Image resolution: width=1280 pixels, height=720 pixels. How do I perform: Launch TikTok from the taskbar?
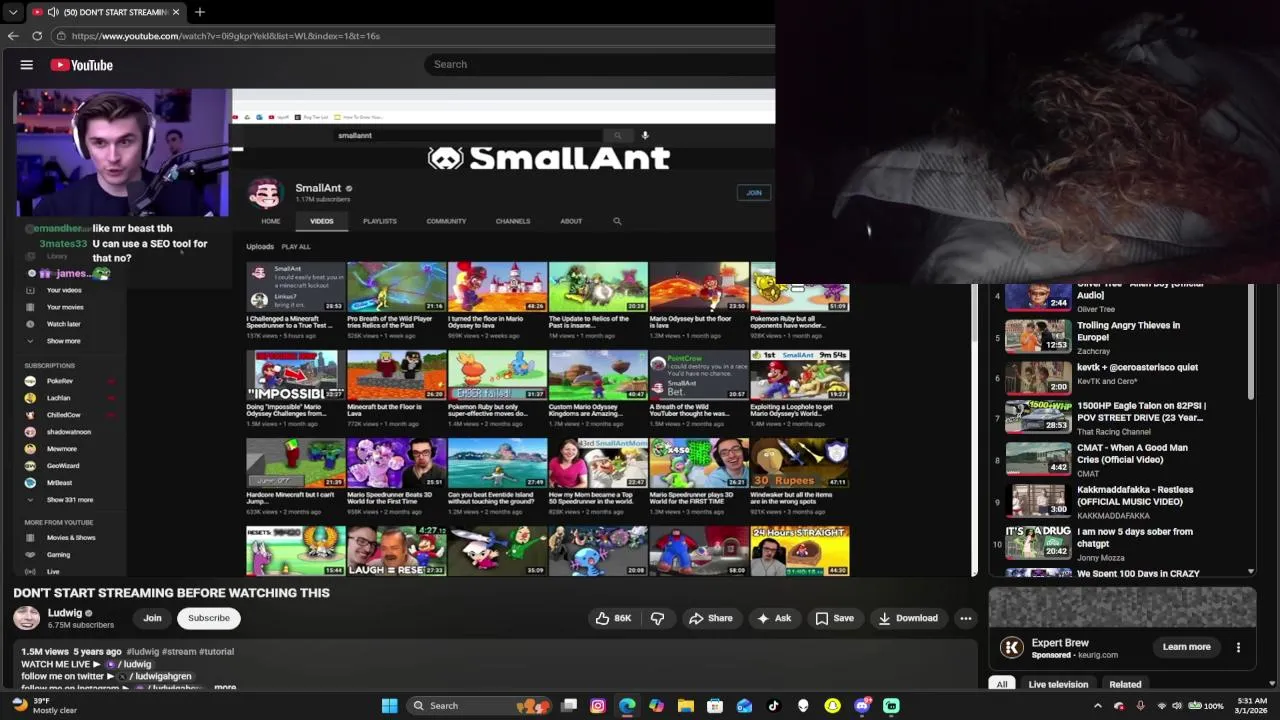[x=773, y=706]
